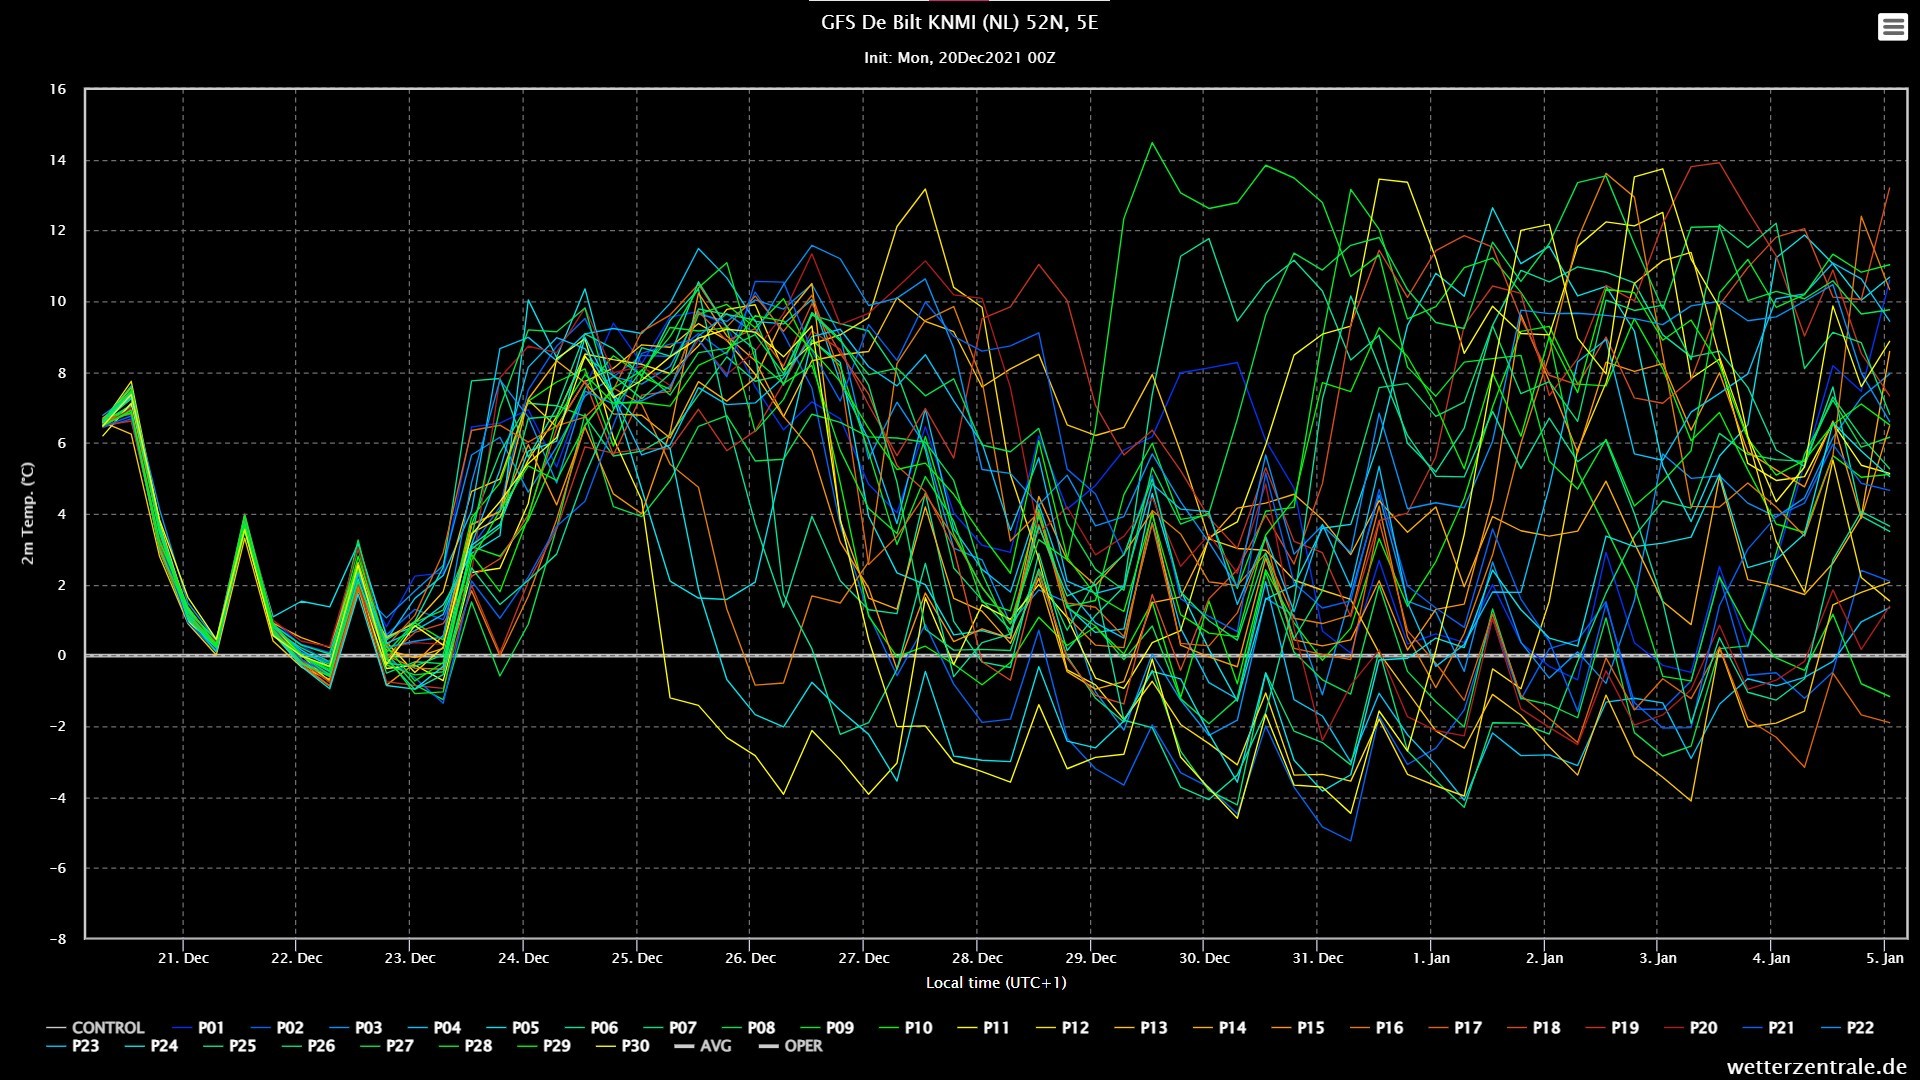Image resolution: width=1920 pixels, height=1080 pixels.
Task: Hide the P11 yellow series
Action: pyautogui.click(x=984, y=1028)
